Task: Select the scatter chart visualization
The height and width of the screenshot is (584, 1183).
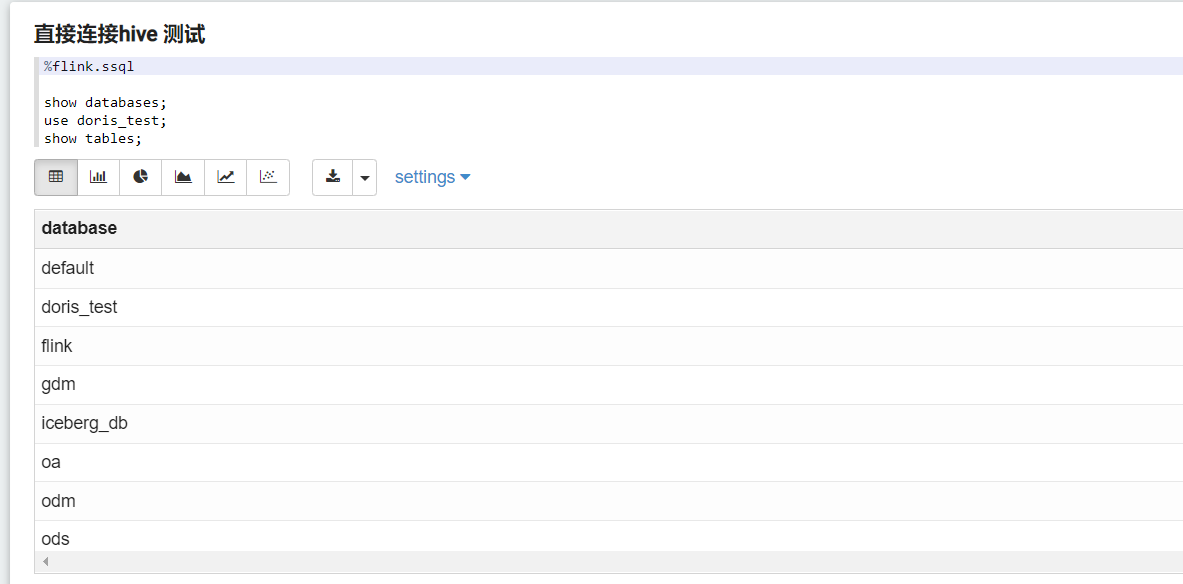Action: pos(268,177)
